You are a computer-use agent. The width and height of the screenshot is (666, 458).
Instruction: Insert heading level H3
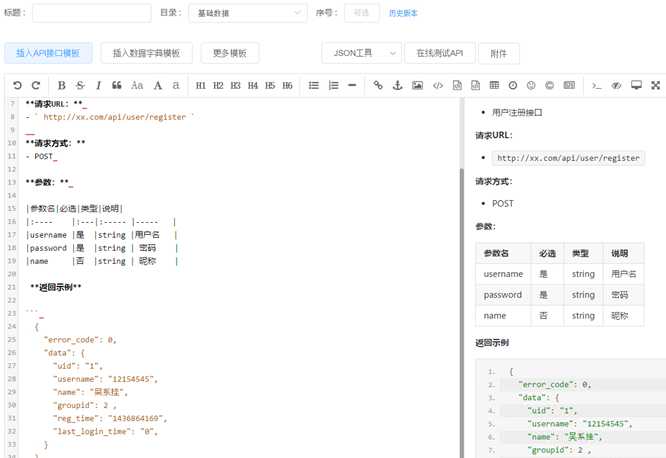click(x=235, y=85)
